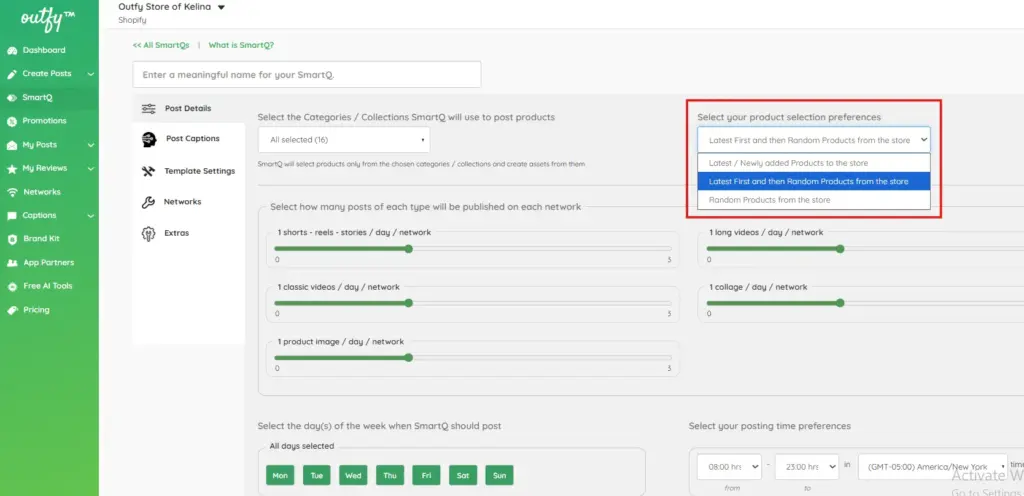Select Random Products from the store option
The width and height of the screenshot is (1024, 496).
(814, 200)
